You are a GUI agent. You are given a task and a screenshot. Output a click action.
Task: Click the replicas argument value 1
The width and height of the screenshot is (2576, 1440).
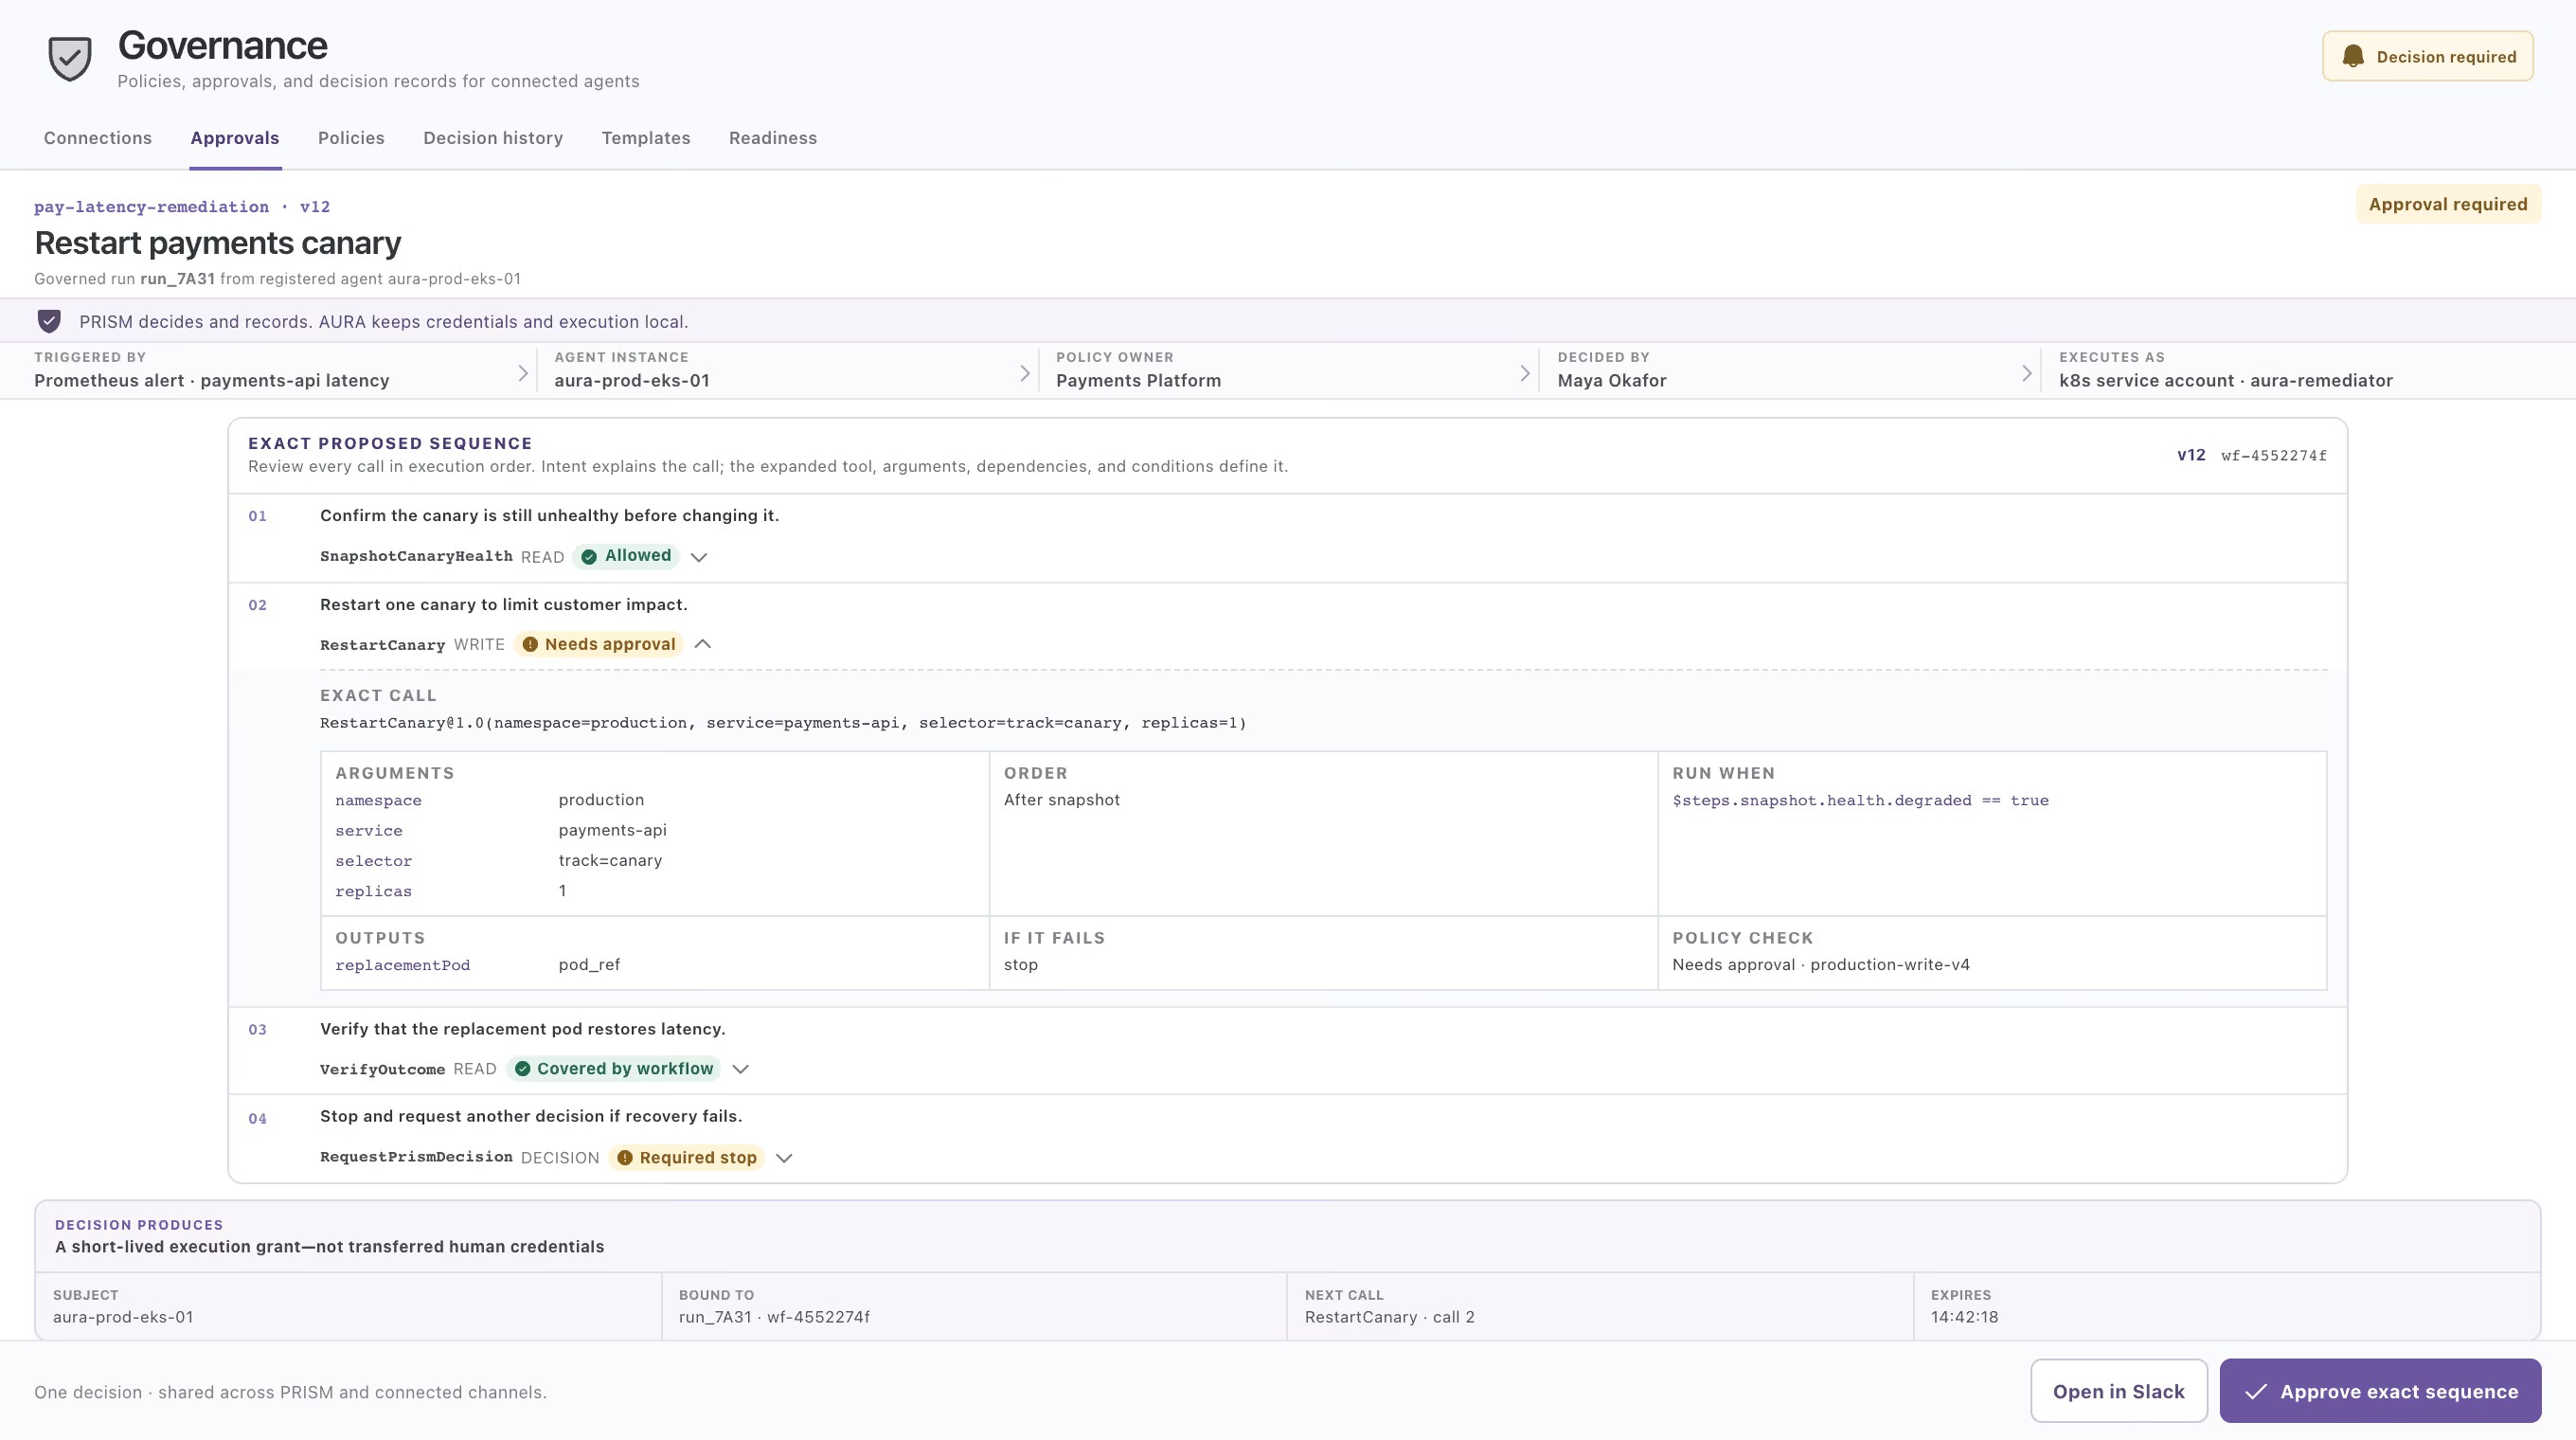(x=562, y=891)
